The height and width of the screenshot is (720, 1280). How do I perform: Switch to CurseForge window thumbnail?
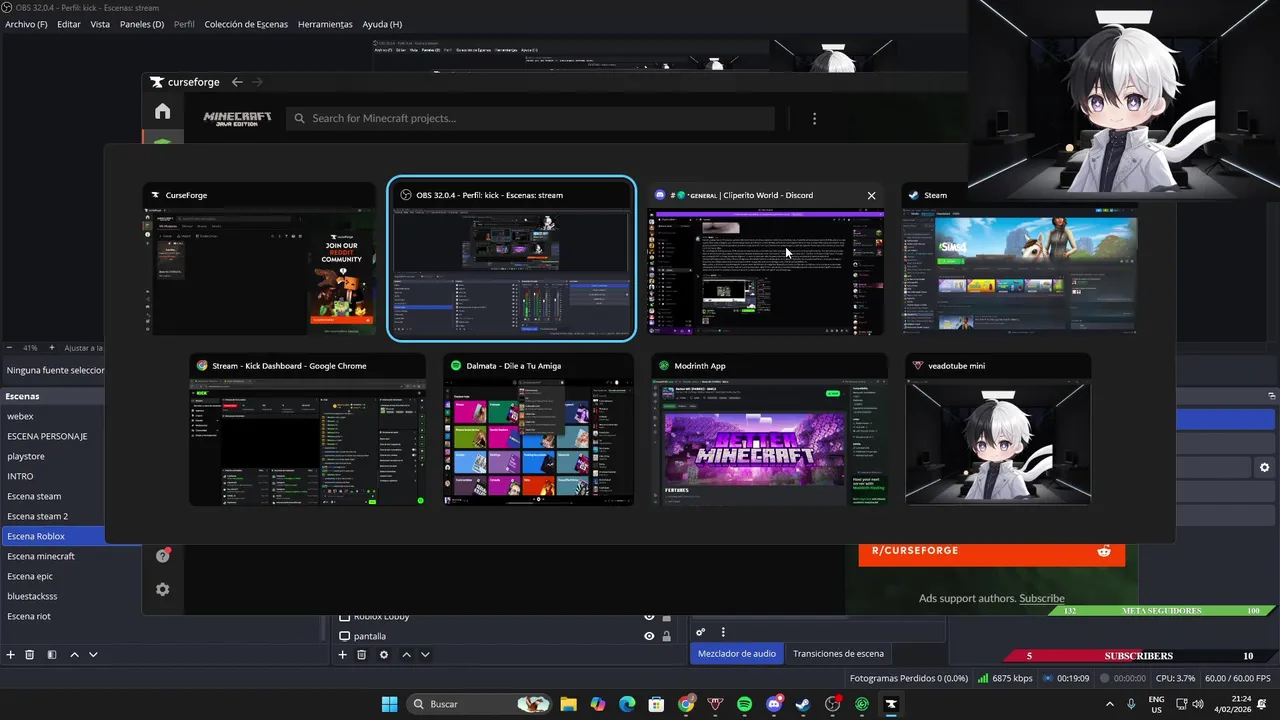point(259,259)
